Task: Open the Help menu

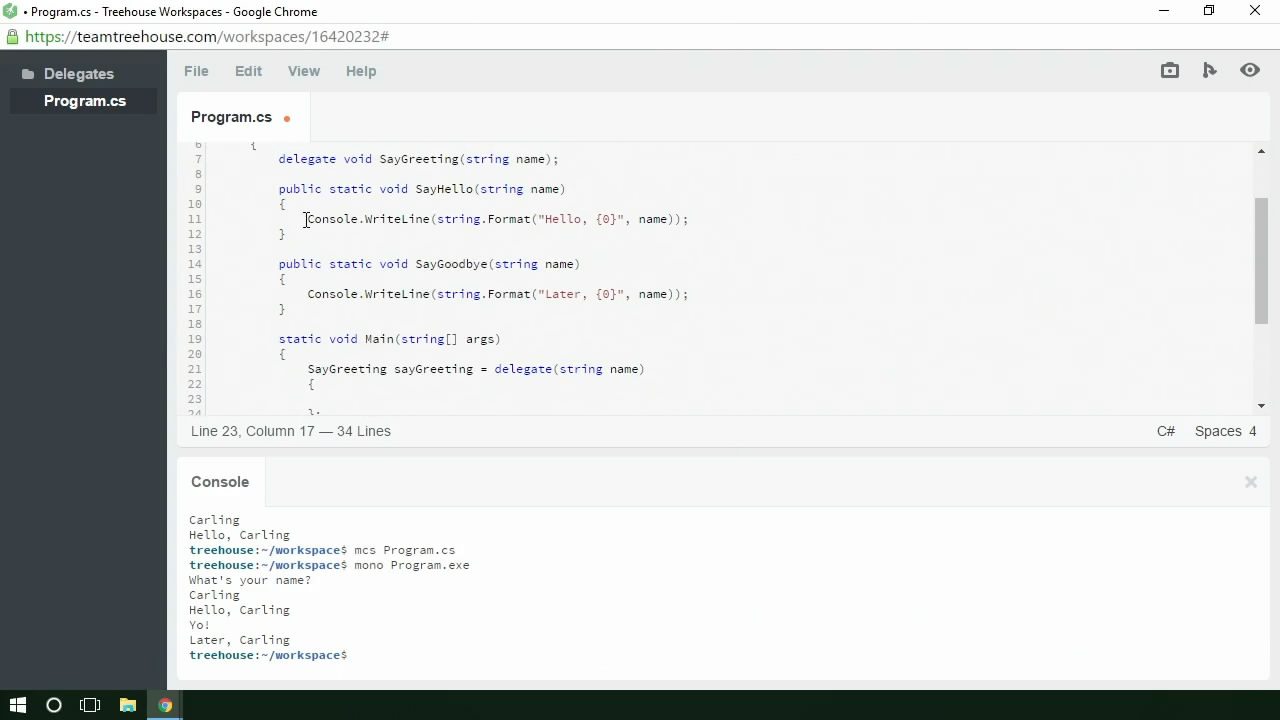Action: point(361,71)
